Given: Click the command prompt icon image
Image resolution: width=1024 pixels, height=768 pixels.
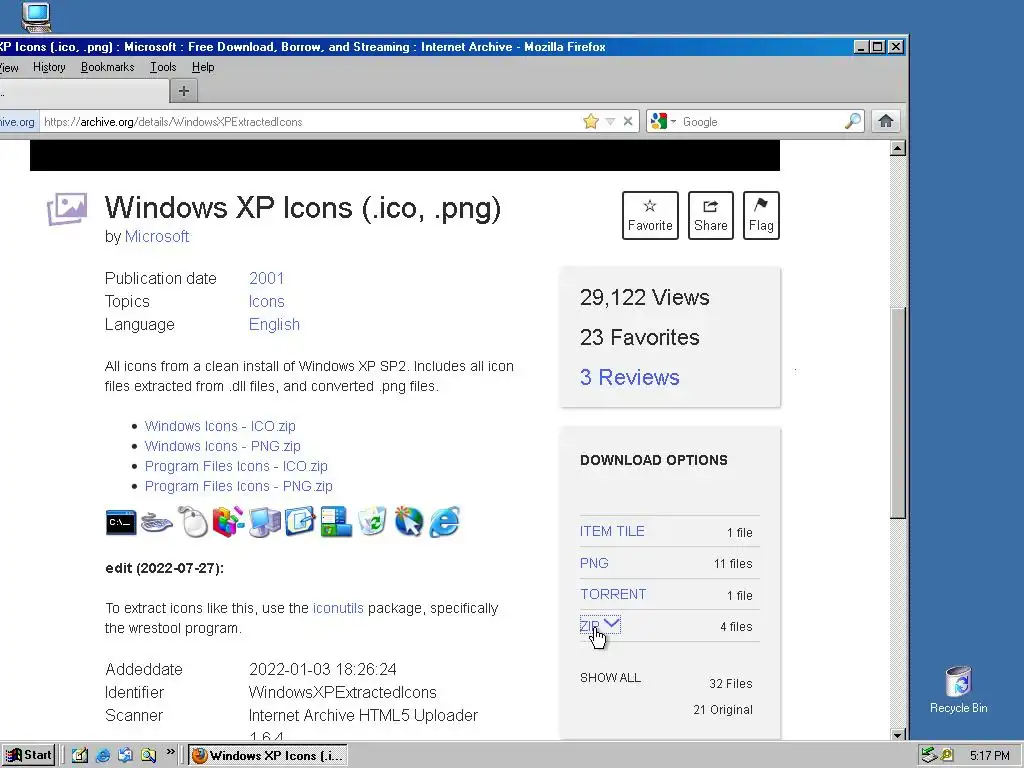Looking at the screenshot, I should click(x=121, y=522).
